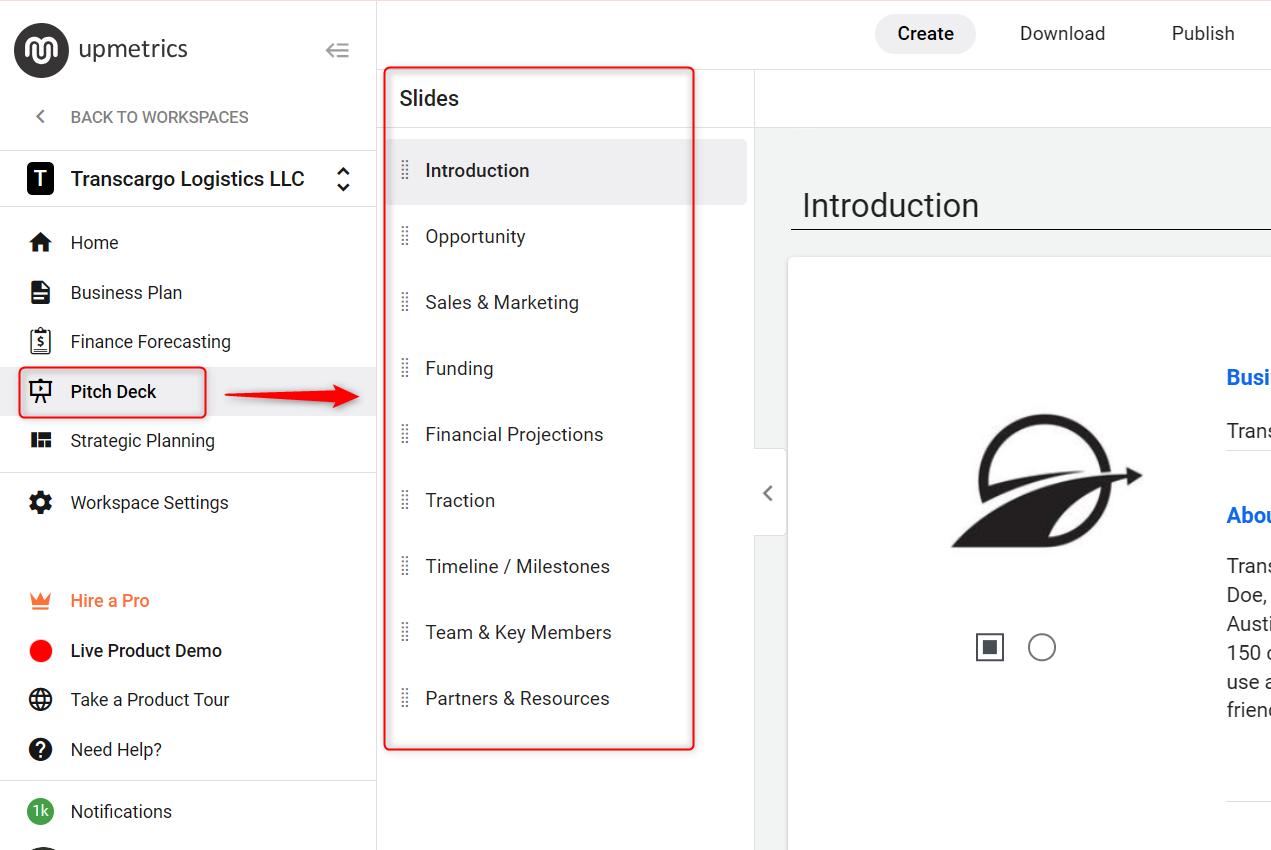
Task: Collapse the Slides panel with the chevron
Action: (769, 493)
